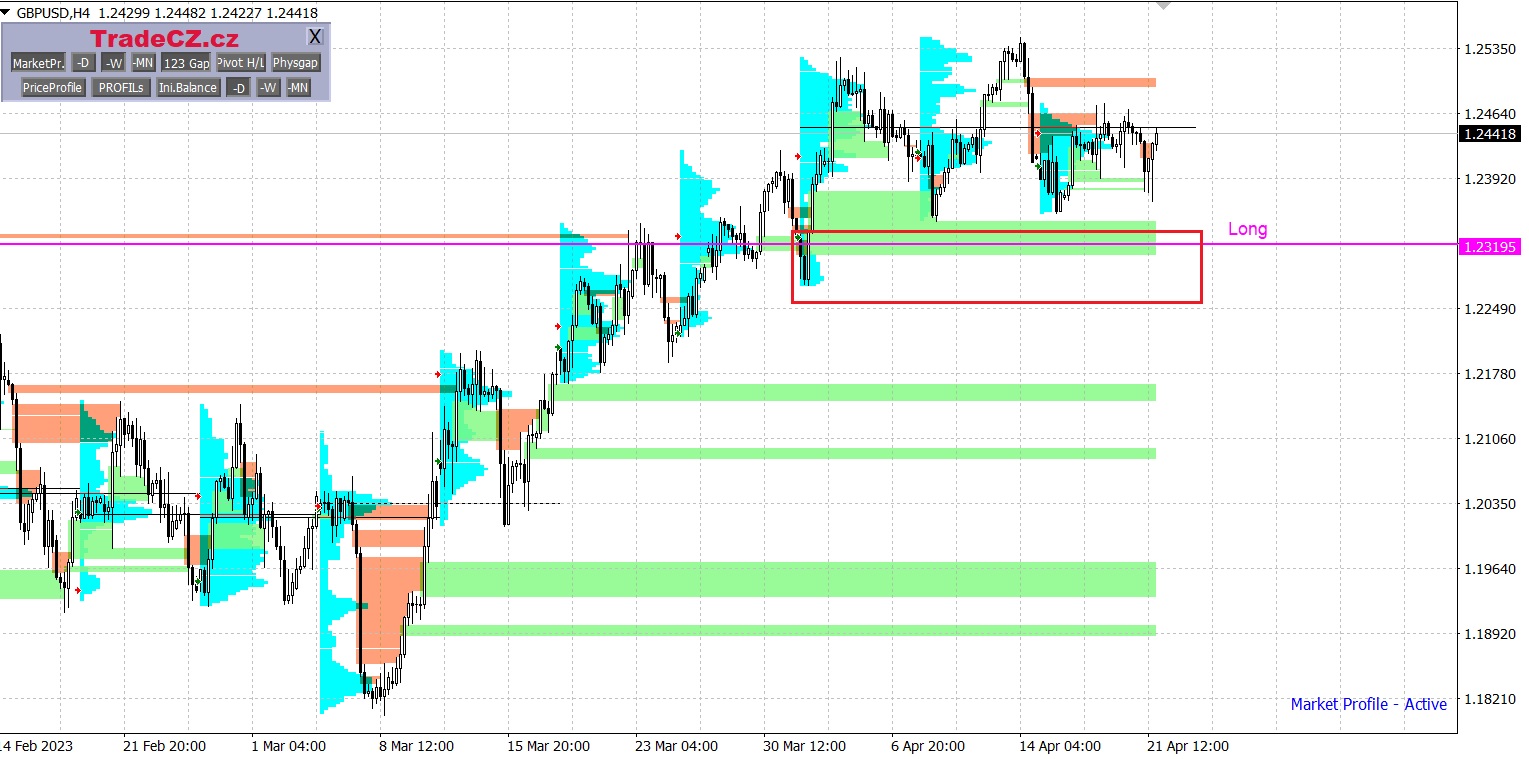Image resolution: width=1529 pixels, height=759 pixels.
Task: Activate the Physgap button
Action: (x=295, y=63)
